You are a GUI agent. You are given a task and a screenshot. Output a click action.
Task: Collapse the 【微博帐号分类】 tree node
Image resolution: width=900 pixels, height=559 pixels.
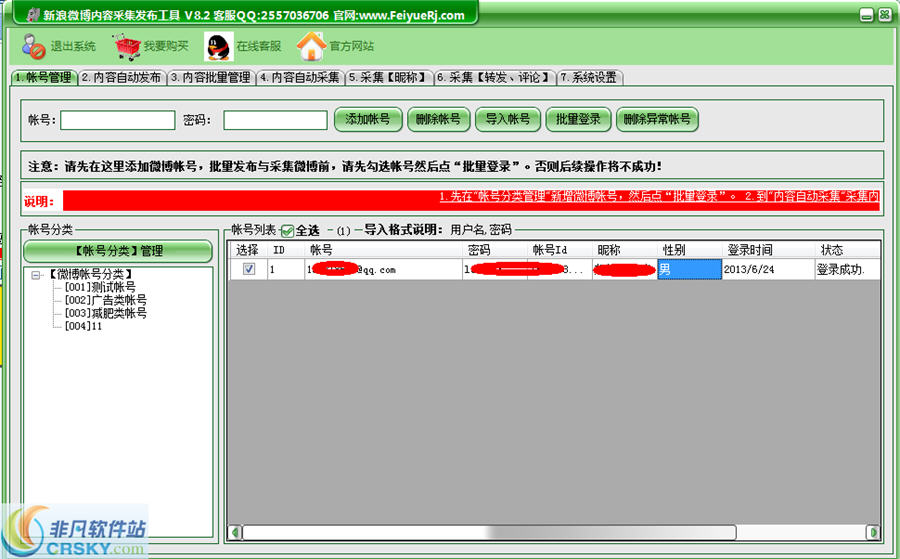36,275
